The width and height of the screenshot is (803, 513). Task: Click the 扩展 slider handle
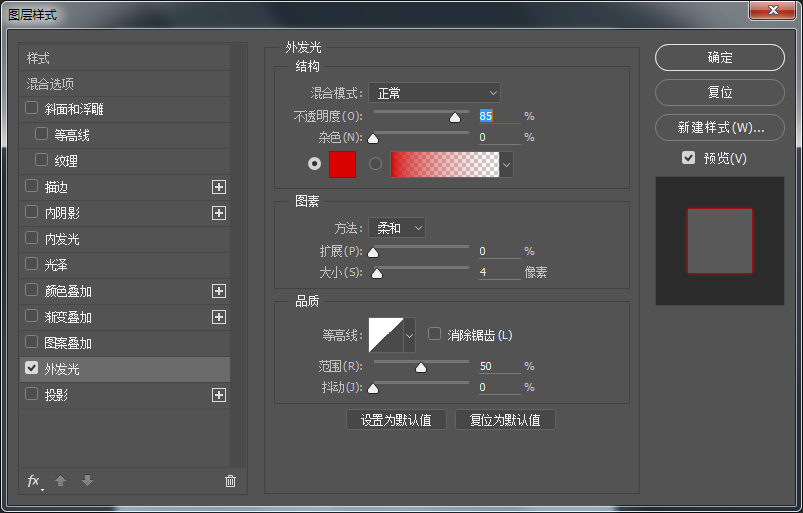pos(373,252)
